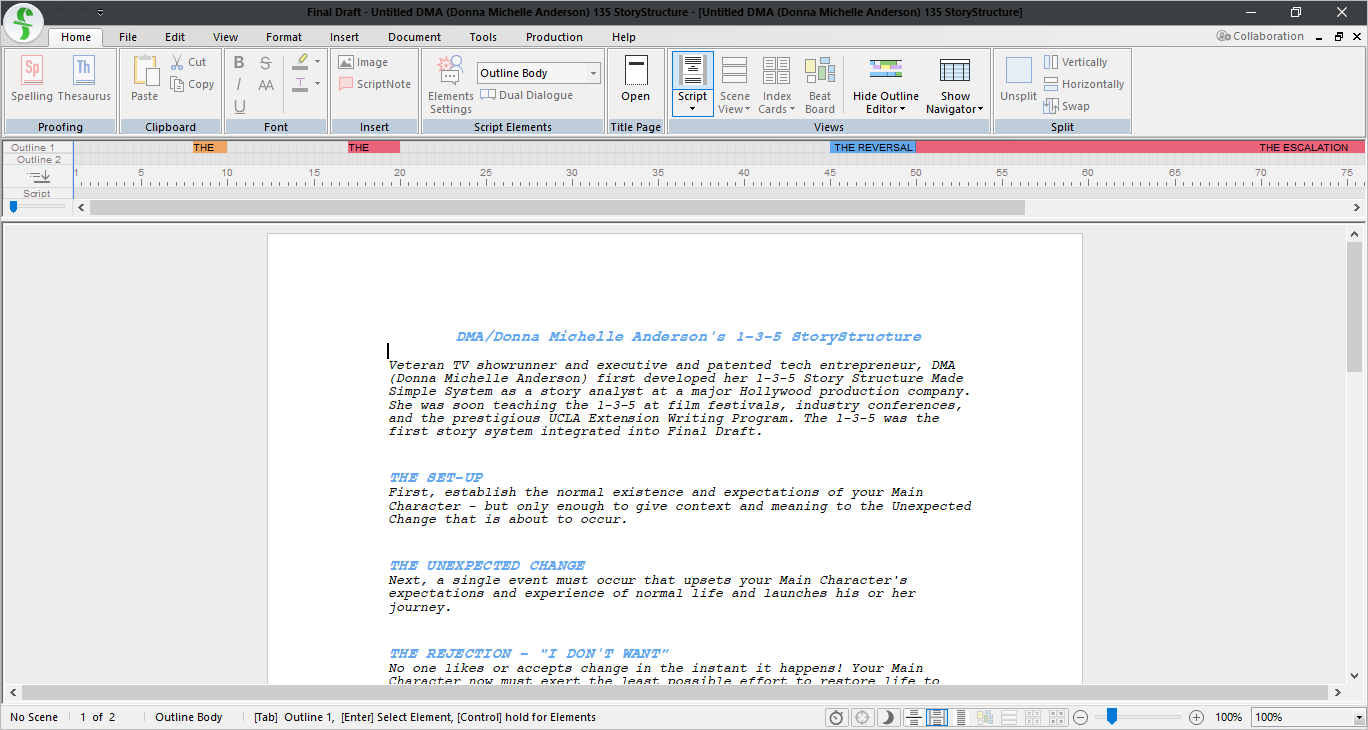Open the Production tab
Viewport: 1368px width, 730px height.
pyautogui.click(x=554, y=37)
